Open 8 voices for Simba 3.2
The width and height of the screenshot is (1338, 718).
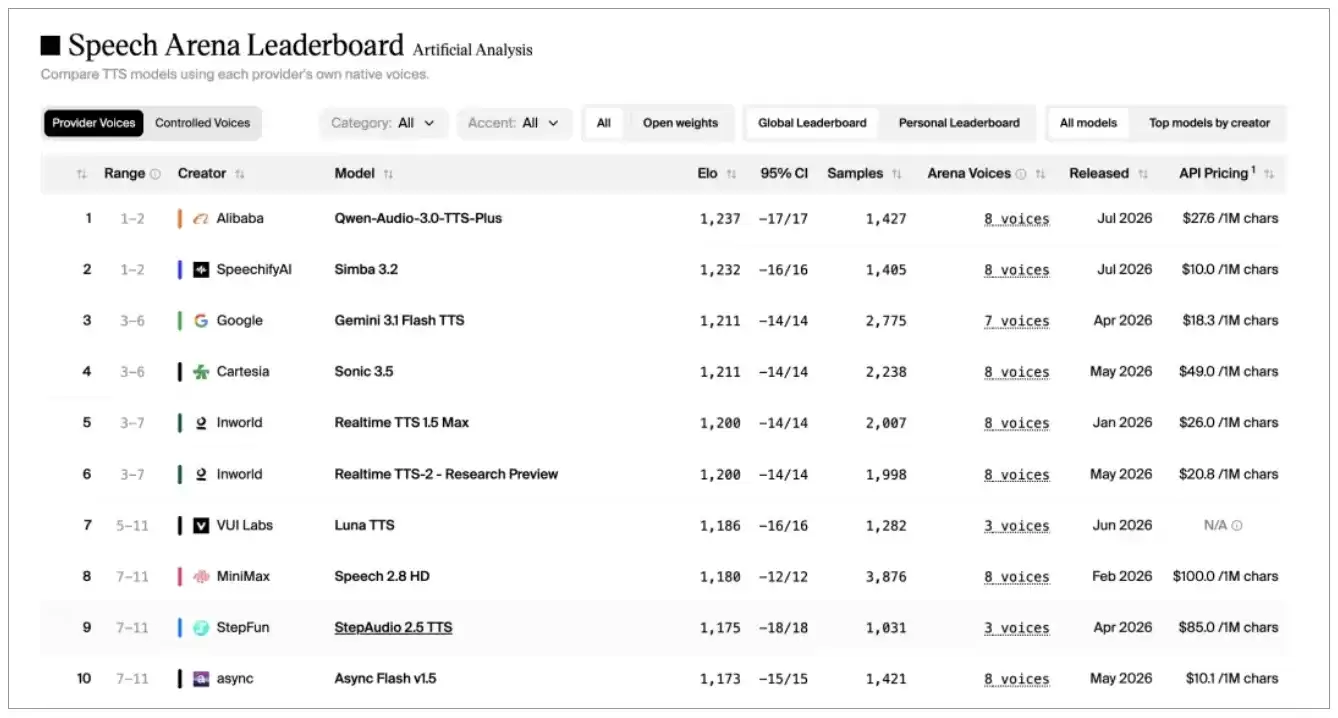coord(1016,270)
